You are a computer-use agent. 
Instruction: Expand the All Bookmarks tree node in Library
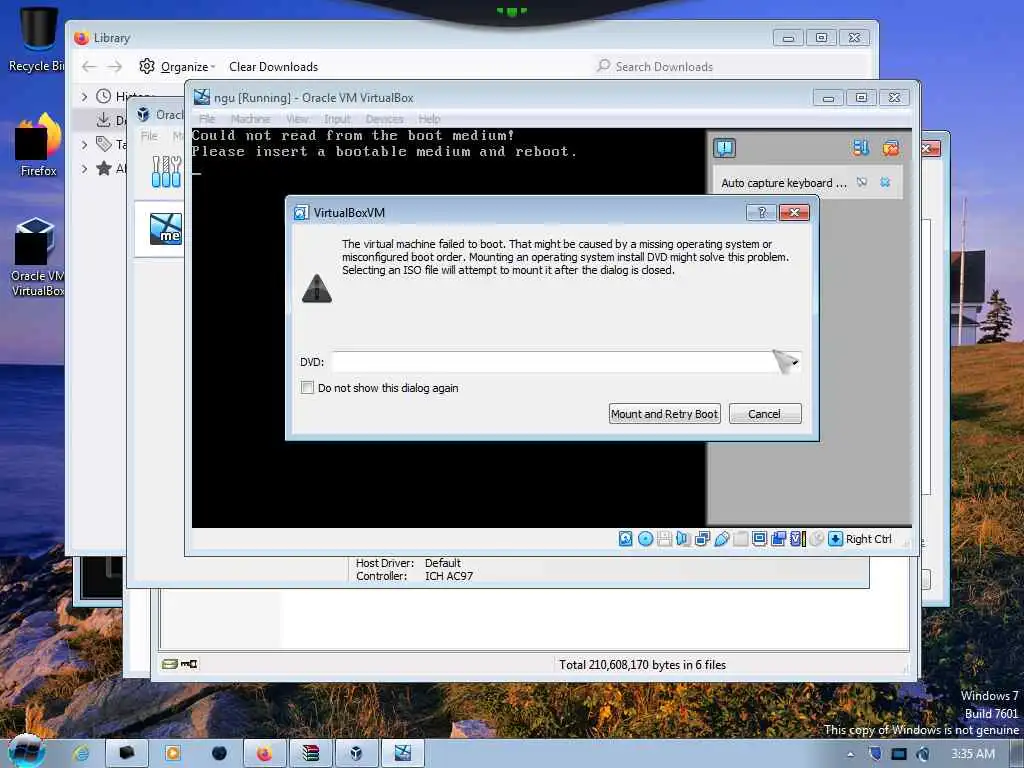point(84,168)
